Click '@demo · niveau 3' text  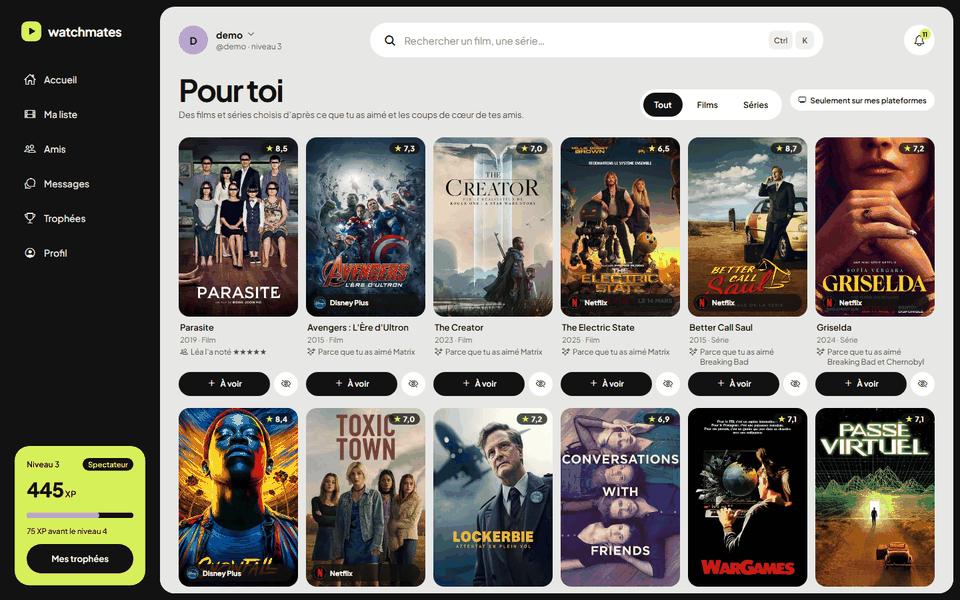pyautogui.click(x=249, y=47)
